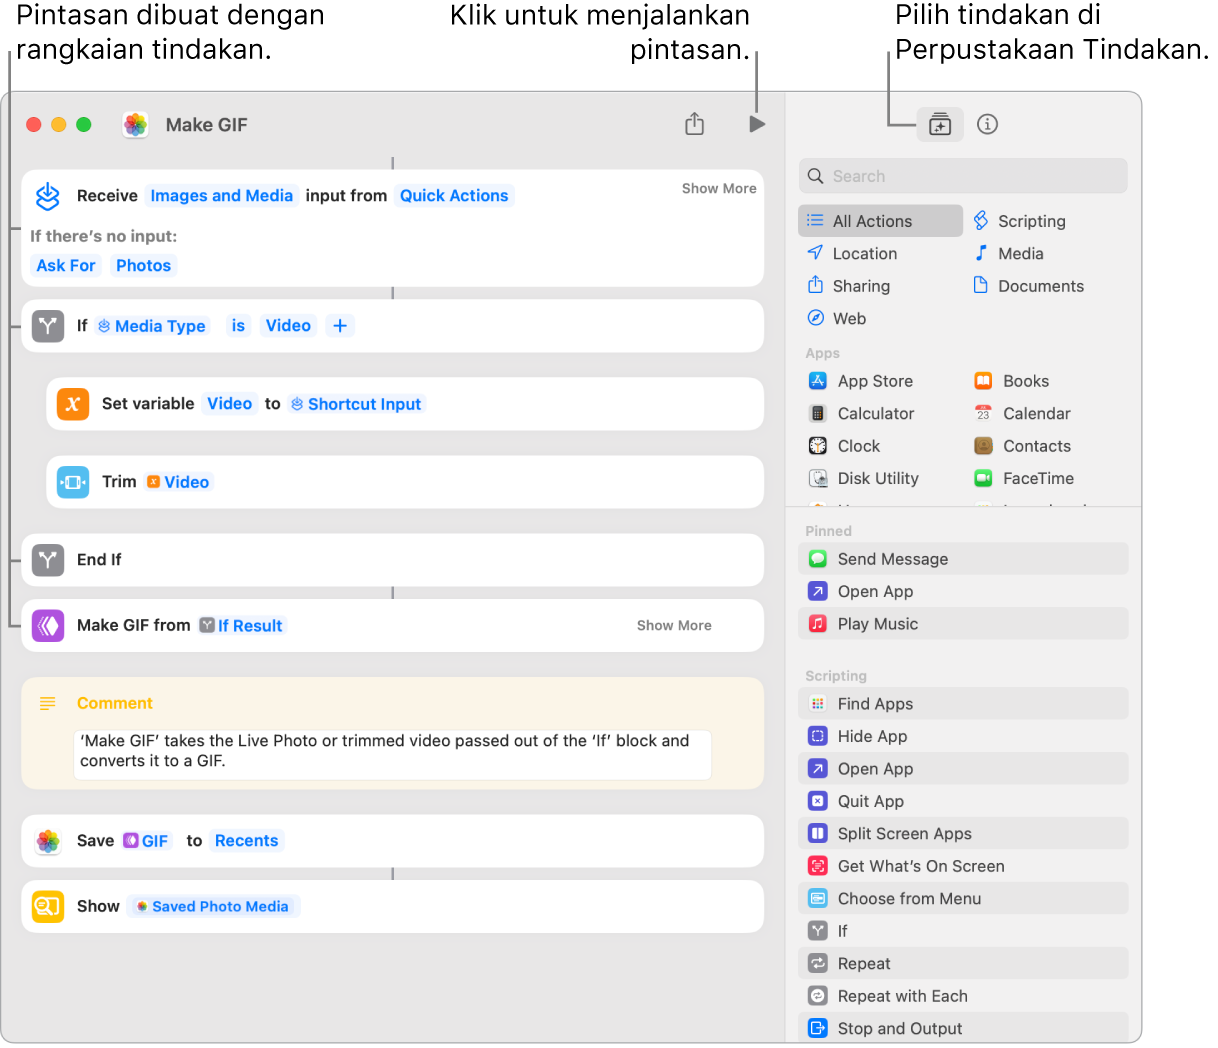Click the End If action icon

48,560
